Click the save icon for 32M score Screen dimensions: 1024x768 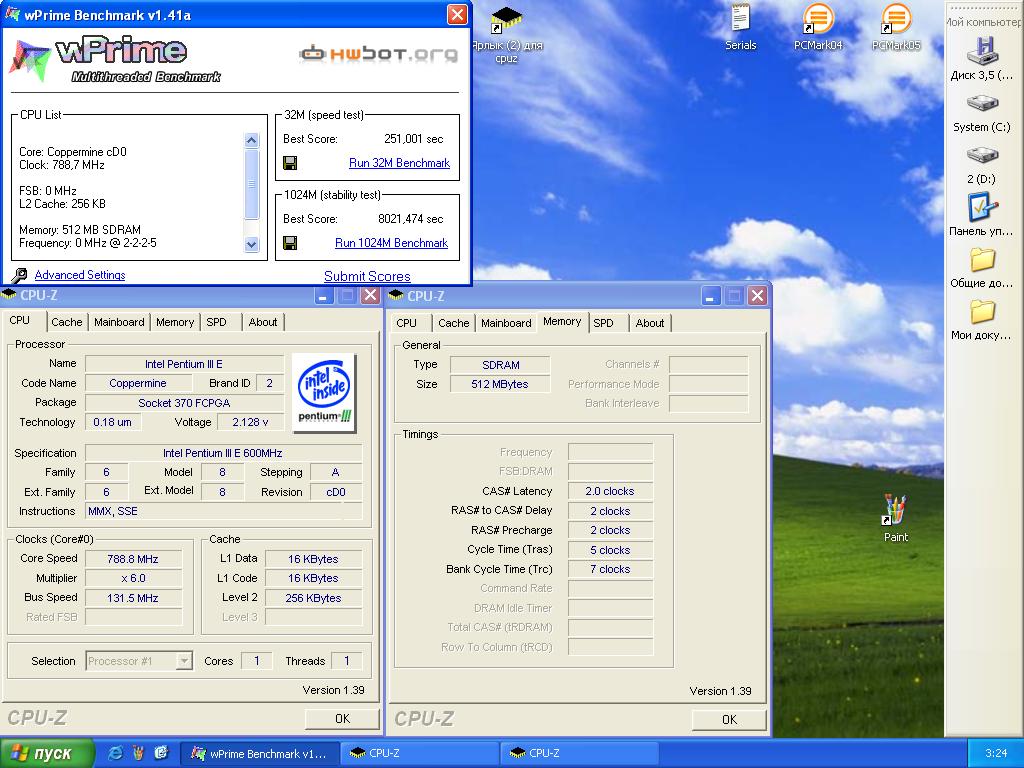[x=290, y=163]
